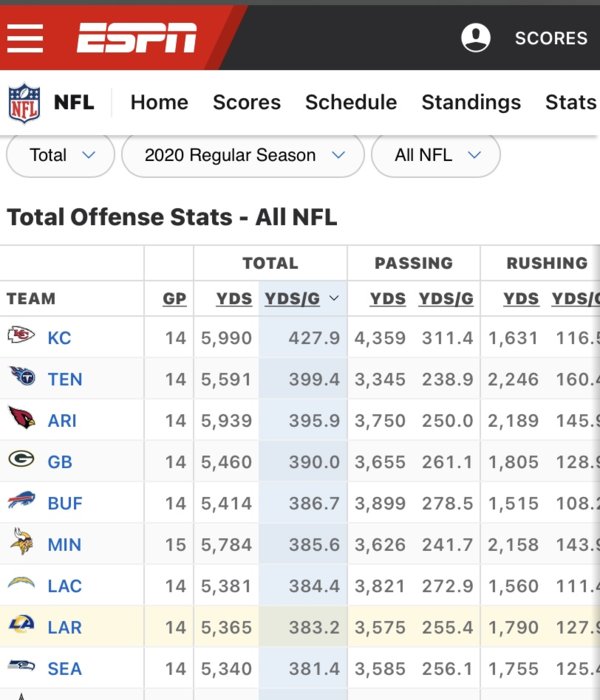This screenshot has width=600, height=700.
Task: Go to the Standings tab
Action: click(x=471, y=102)
